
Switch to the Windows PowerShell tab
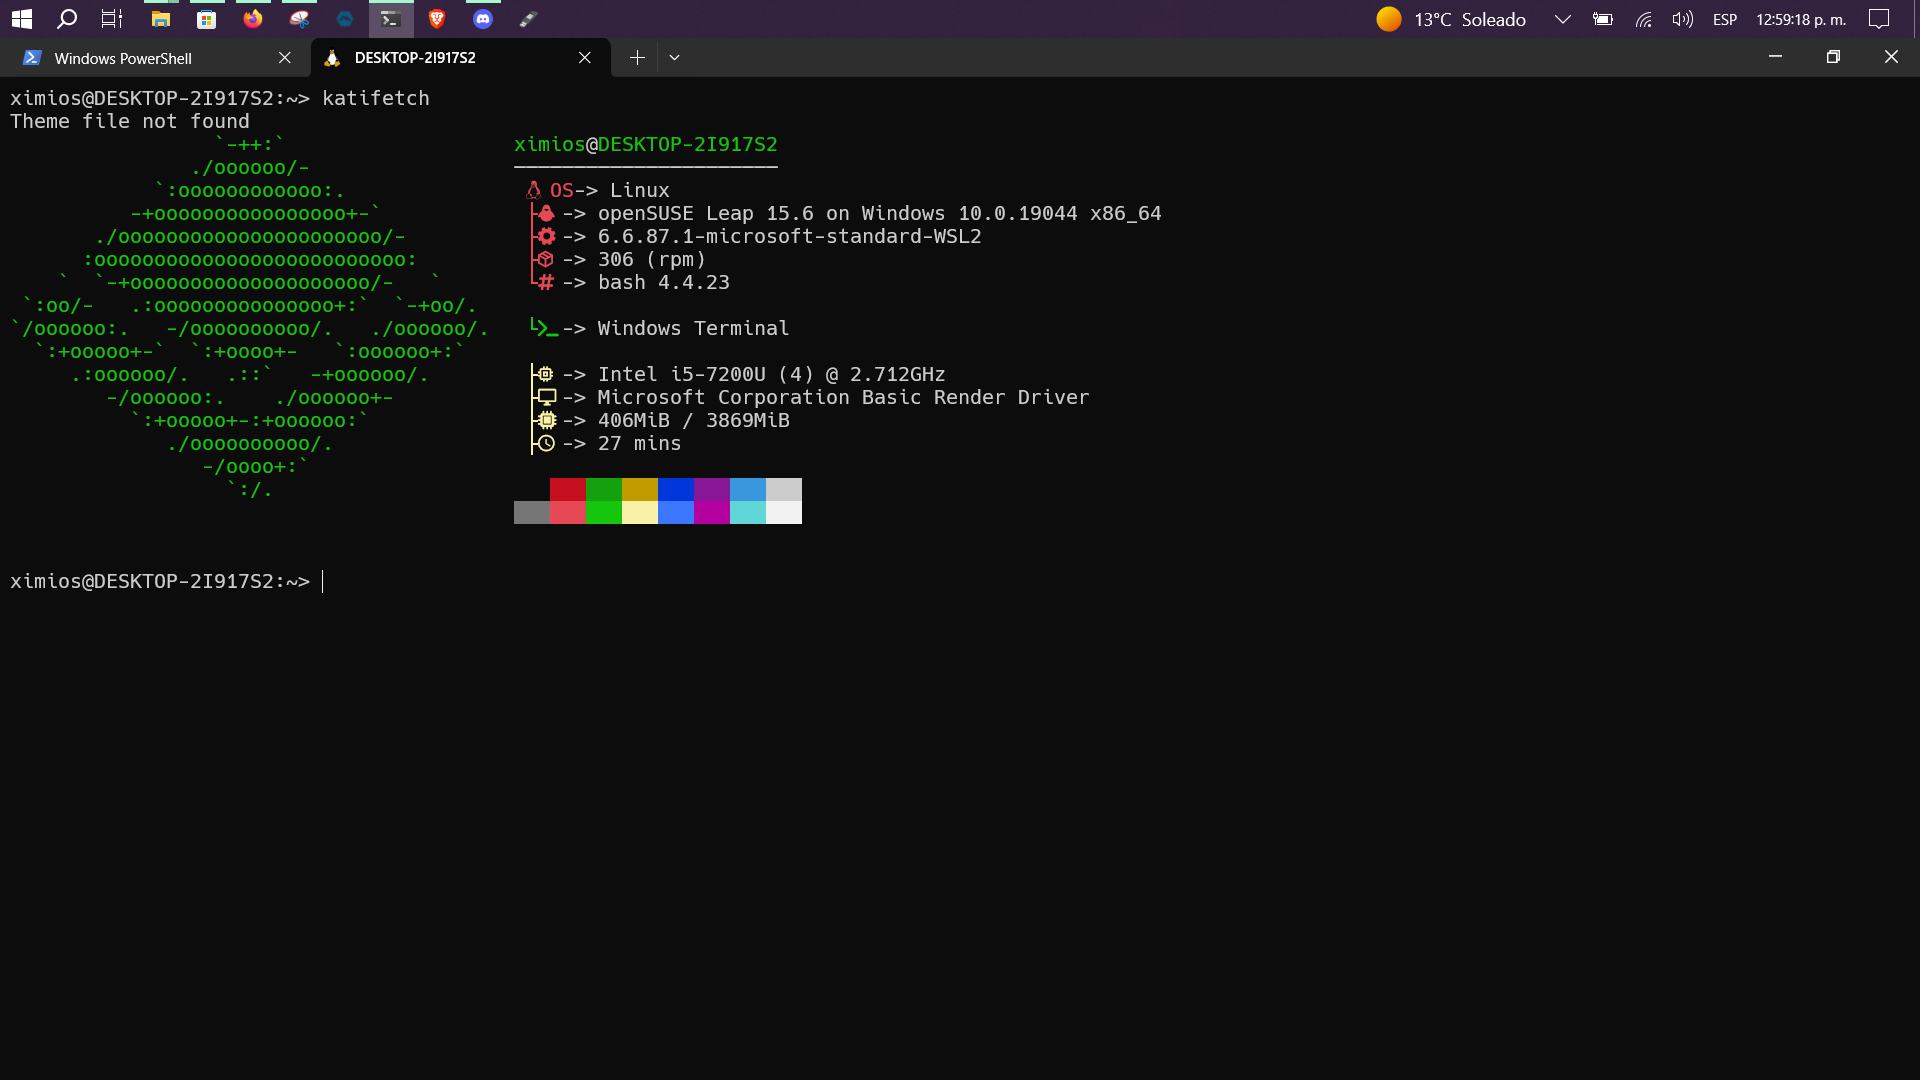point(122,58)
